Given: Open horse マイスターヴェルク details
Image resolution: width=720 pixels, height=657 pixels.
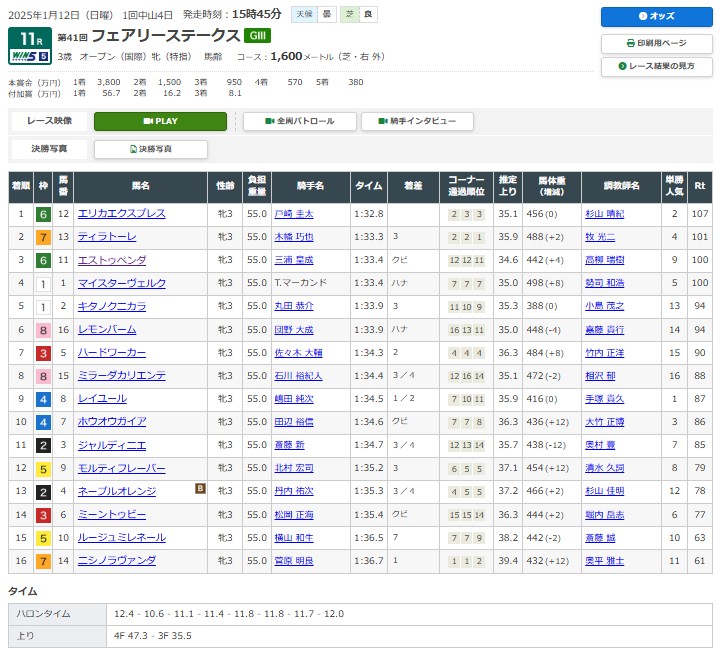Looking at the screenshot, I should click(x=122, y=283).
